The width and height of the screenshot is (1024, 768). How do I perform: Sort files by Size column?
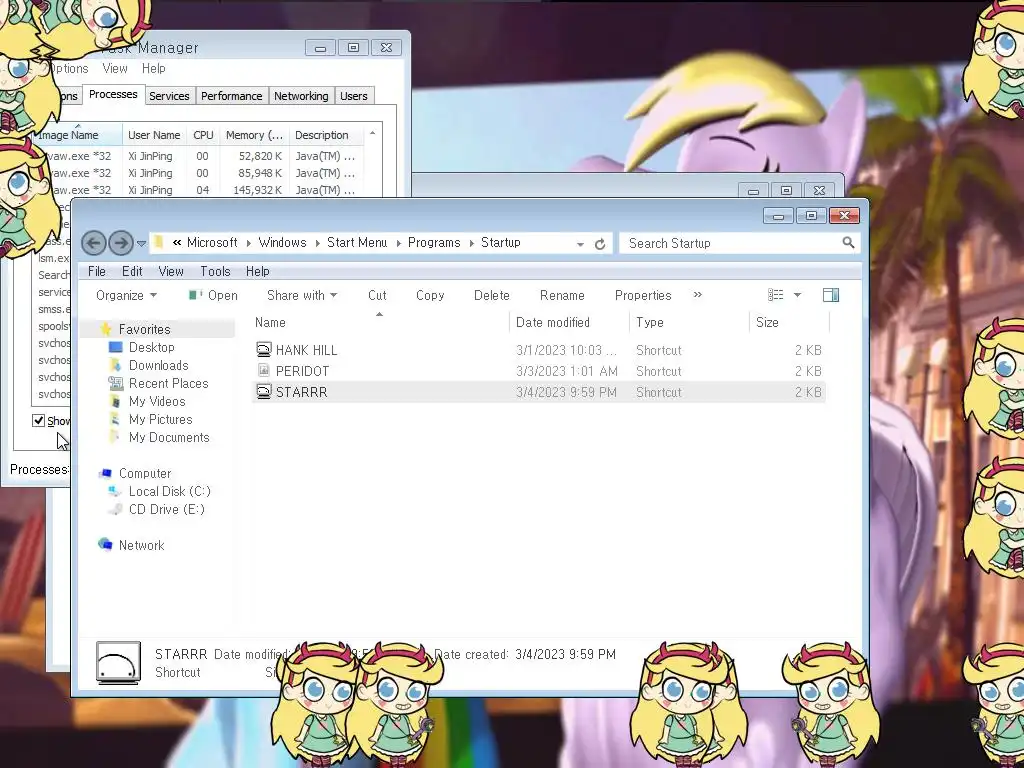click(x=790, y=322)
